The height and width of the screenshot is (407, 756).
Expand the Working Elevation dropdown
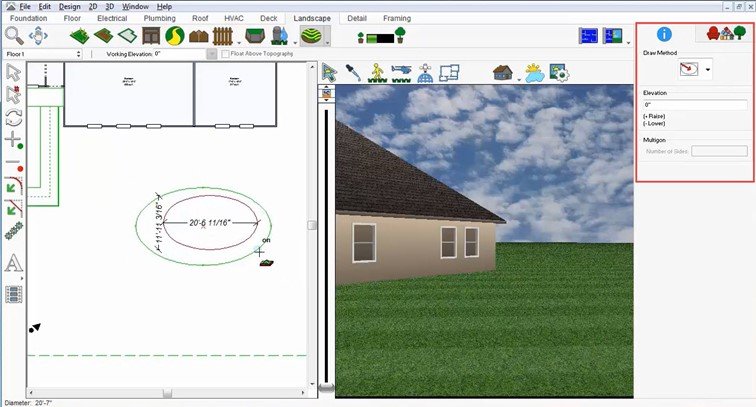(211, 54)
